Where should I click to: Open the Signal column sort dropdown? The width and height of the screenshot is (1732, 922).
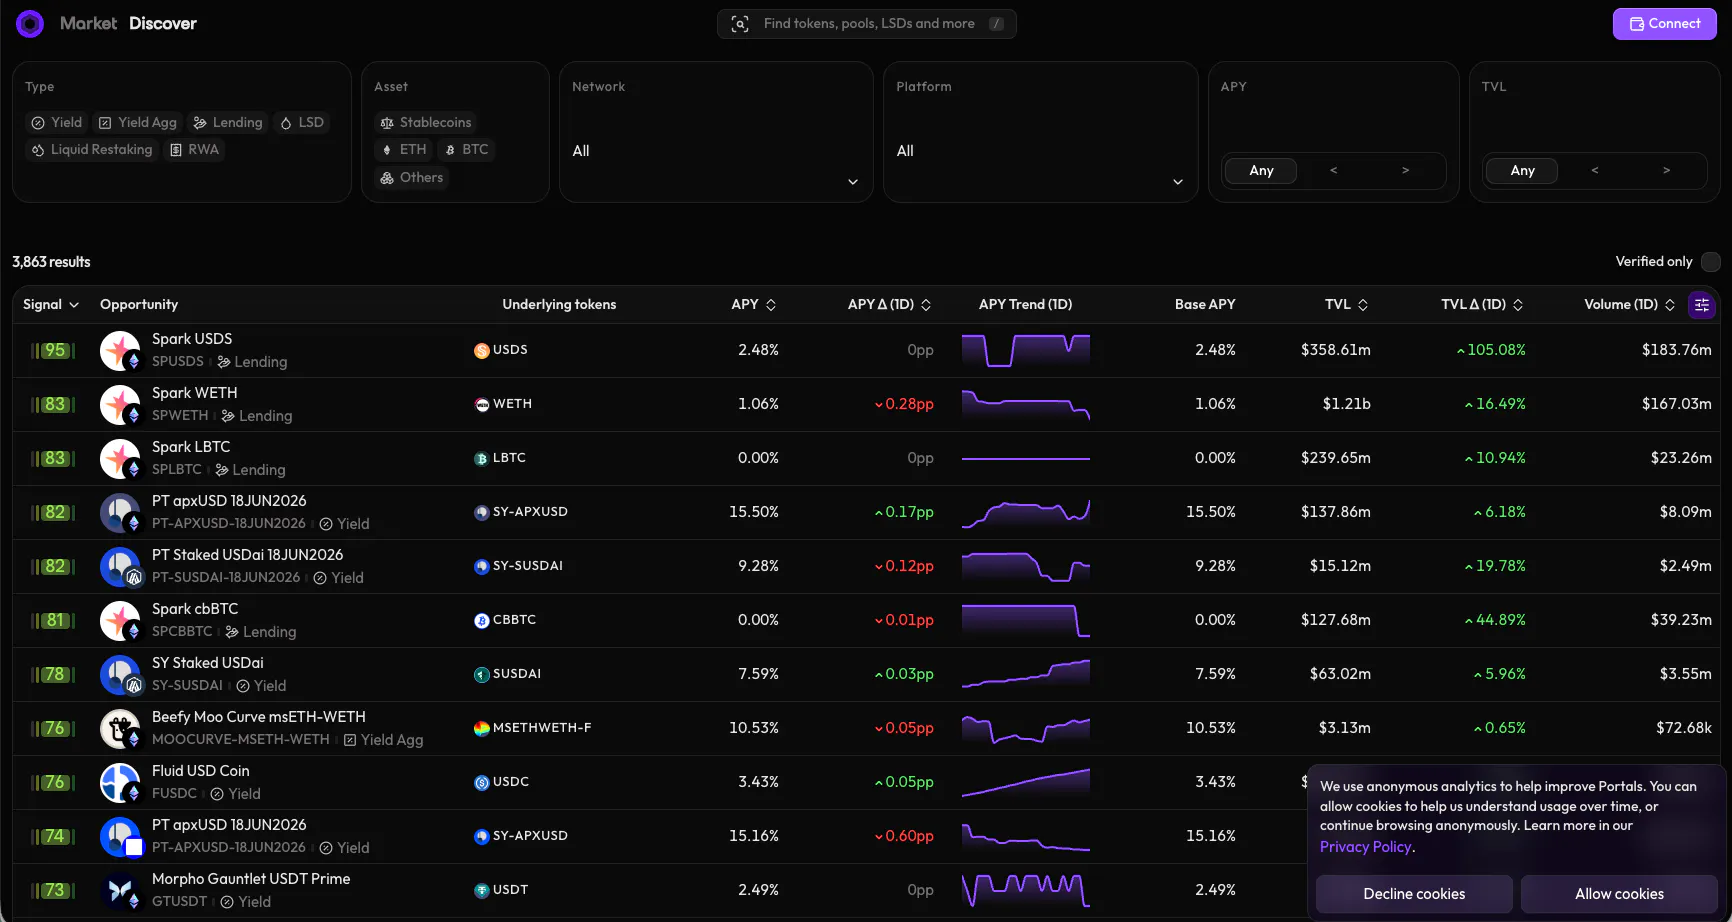coord(51,305)
